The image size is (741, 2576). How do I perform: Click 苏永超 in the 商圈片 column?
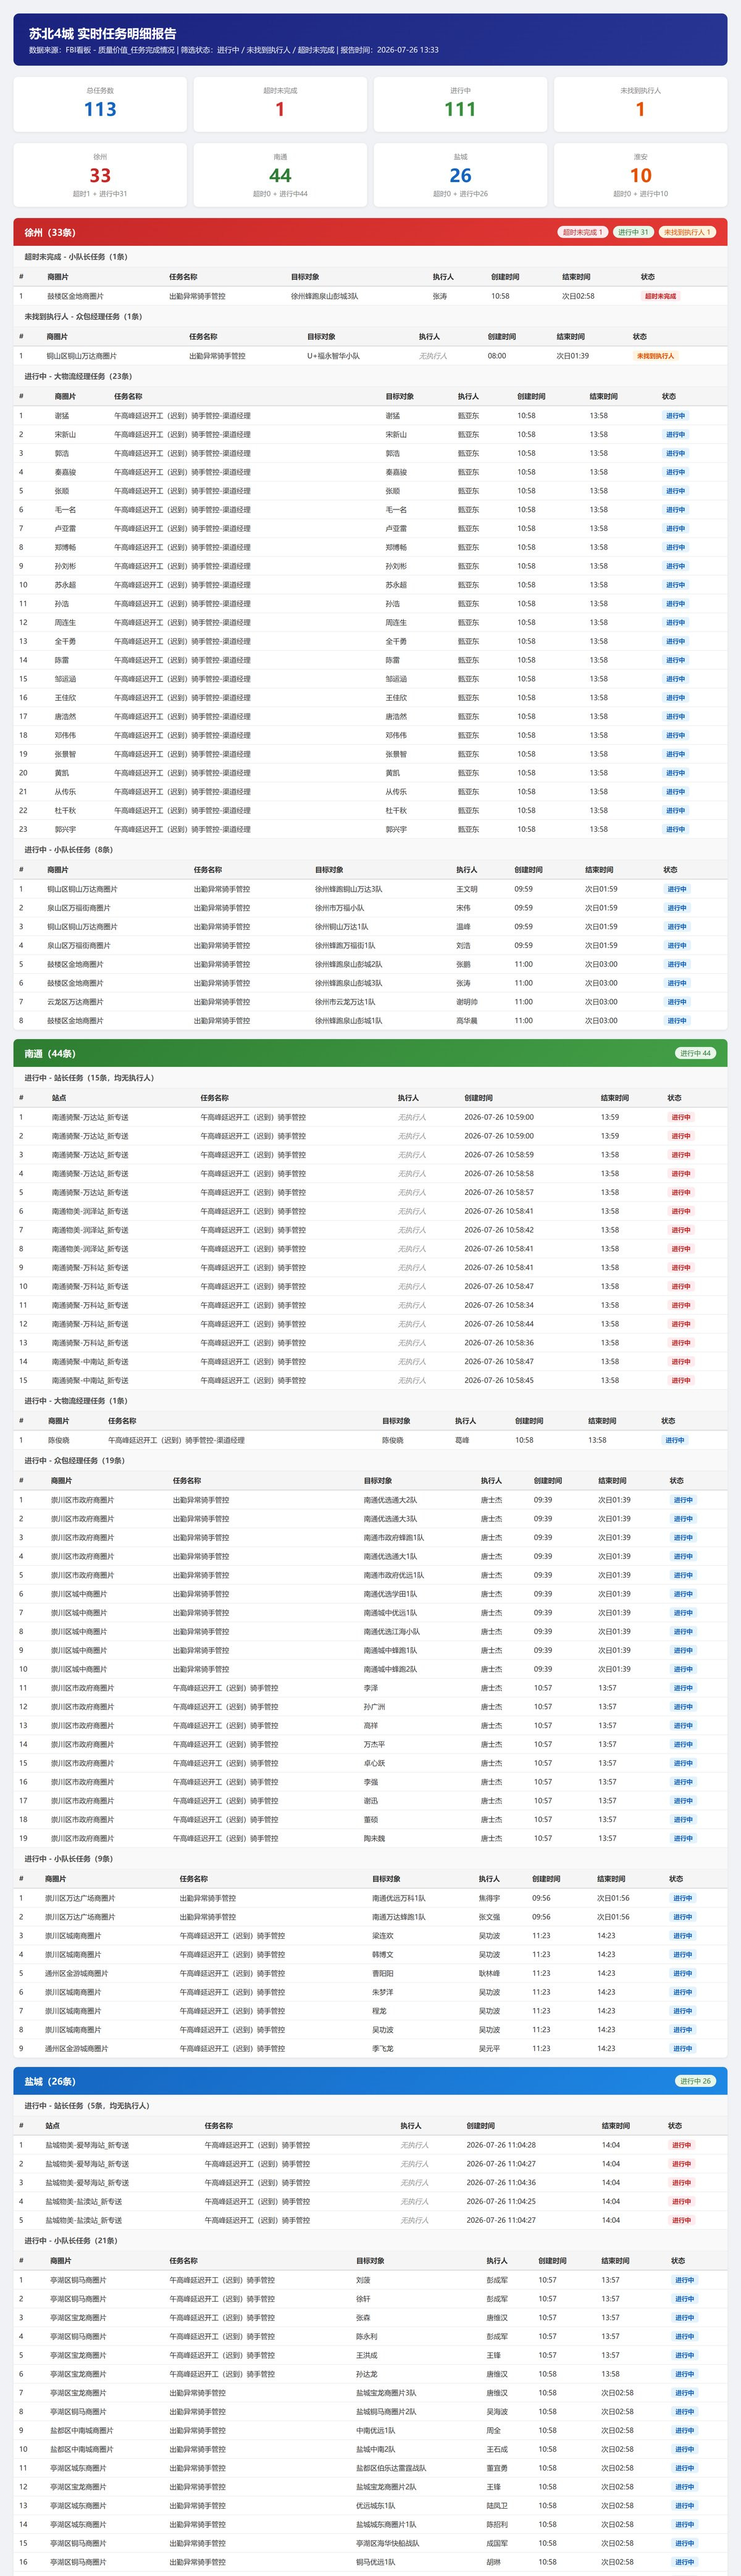click(x=65, y=585)
